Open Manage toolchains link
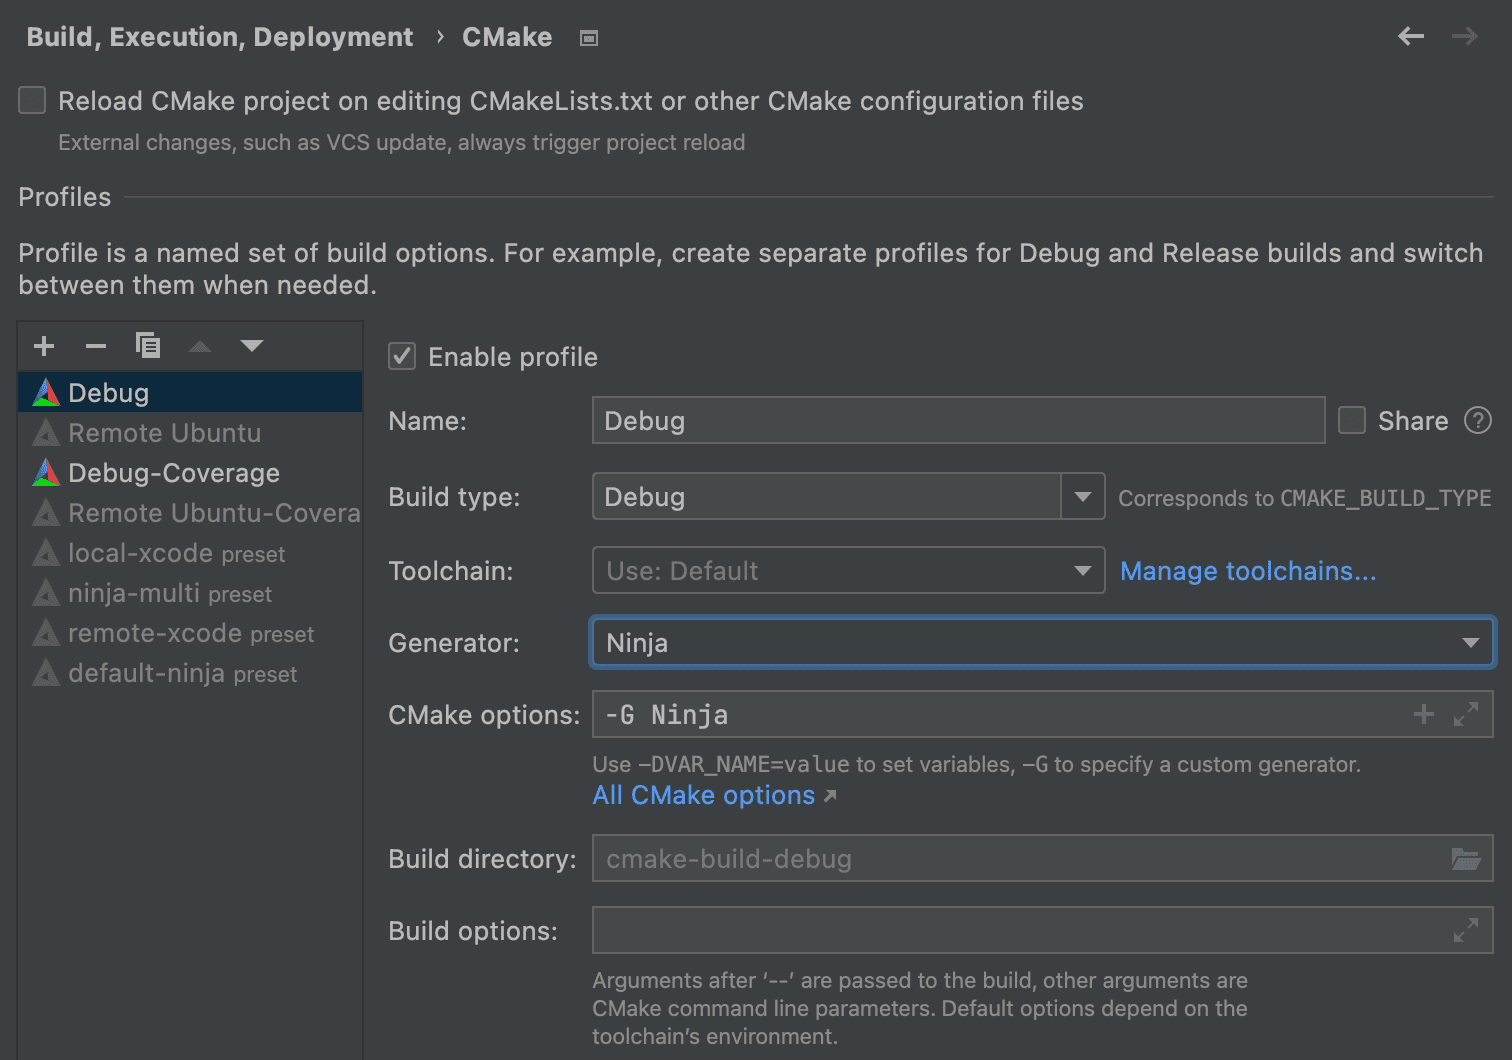 (1248, 570)
